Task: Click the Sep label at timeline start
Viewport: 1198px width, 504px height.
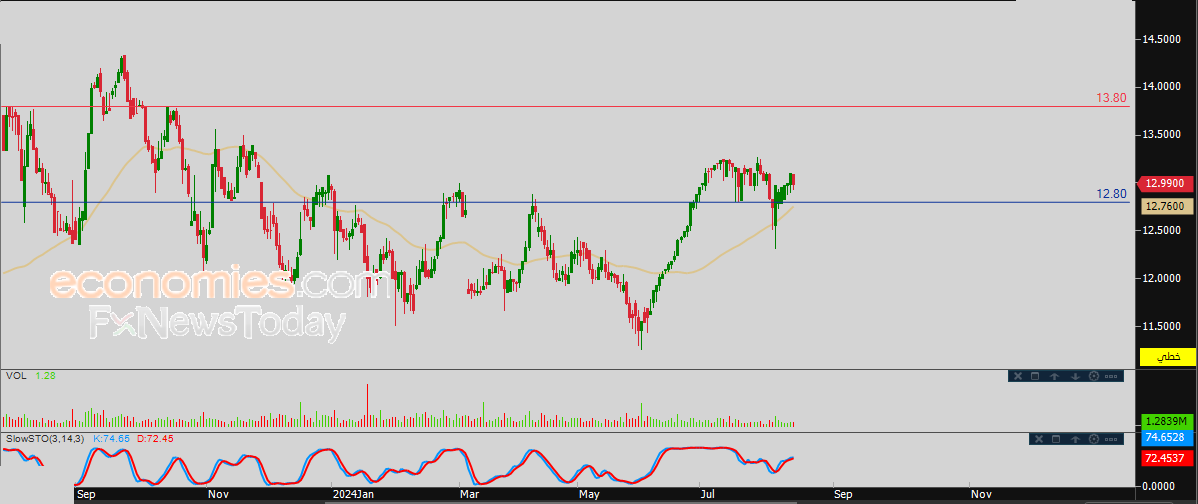Action: (x=85, y=495)
